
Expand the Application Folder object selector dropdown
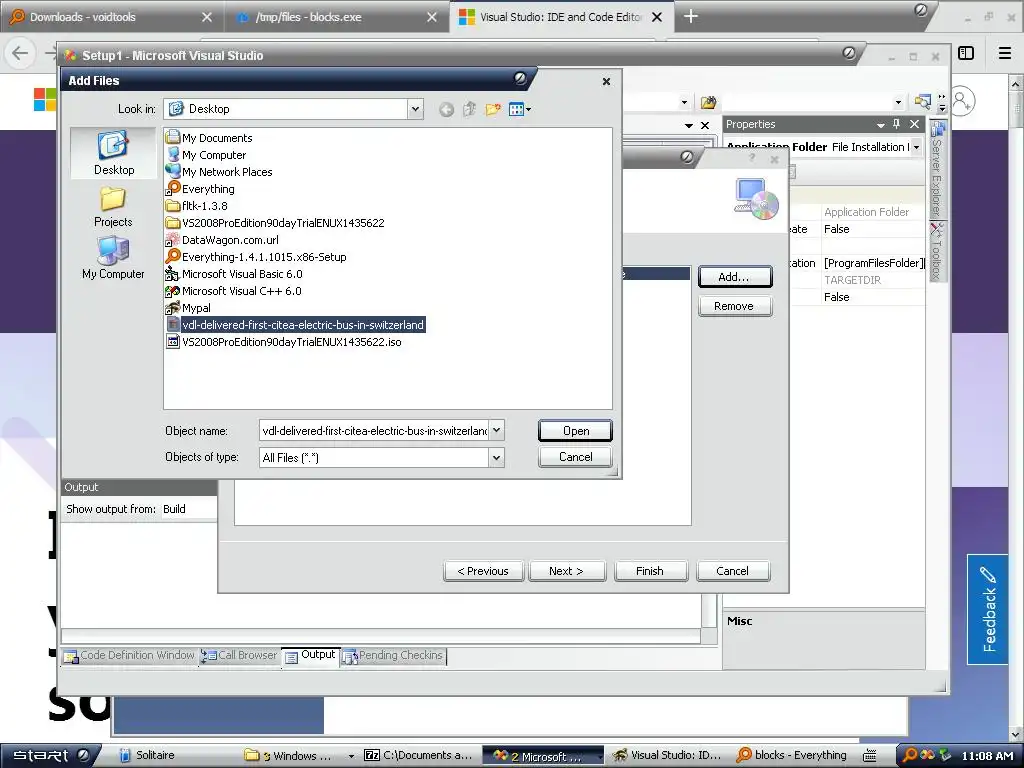(916, 147)
